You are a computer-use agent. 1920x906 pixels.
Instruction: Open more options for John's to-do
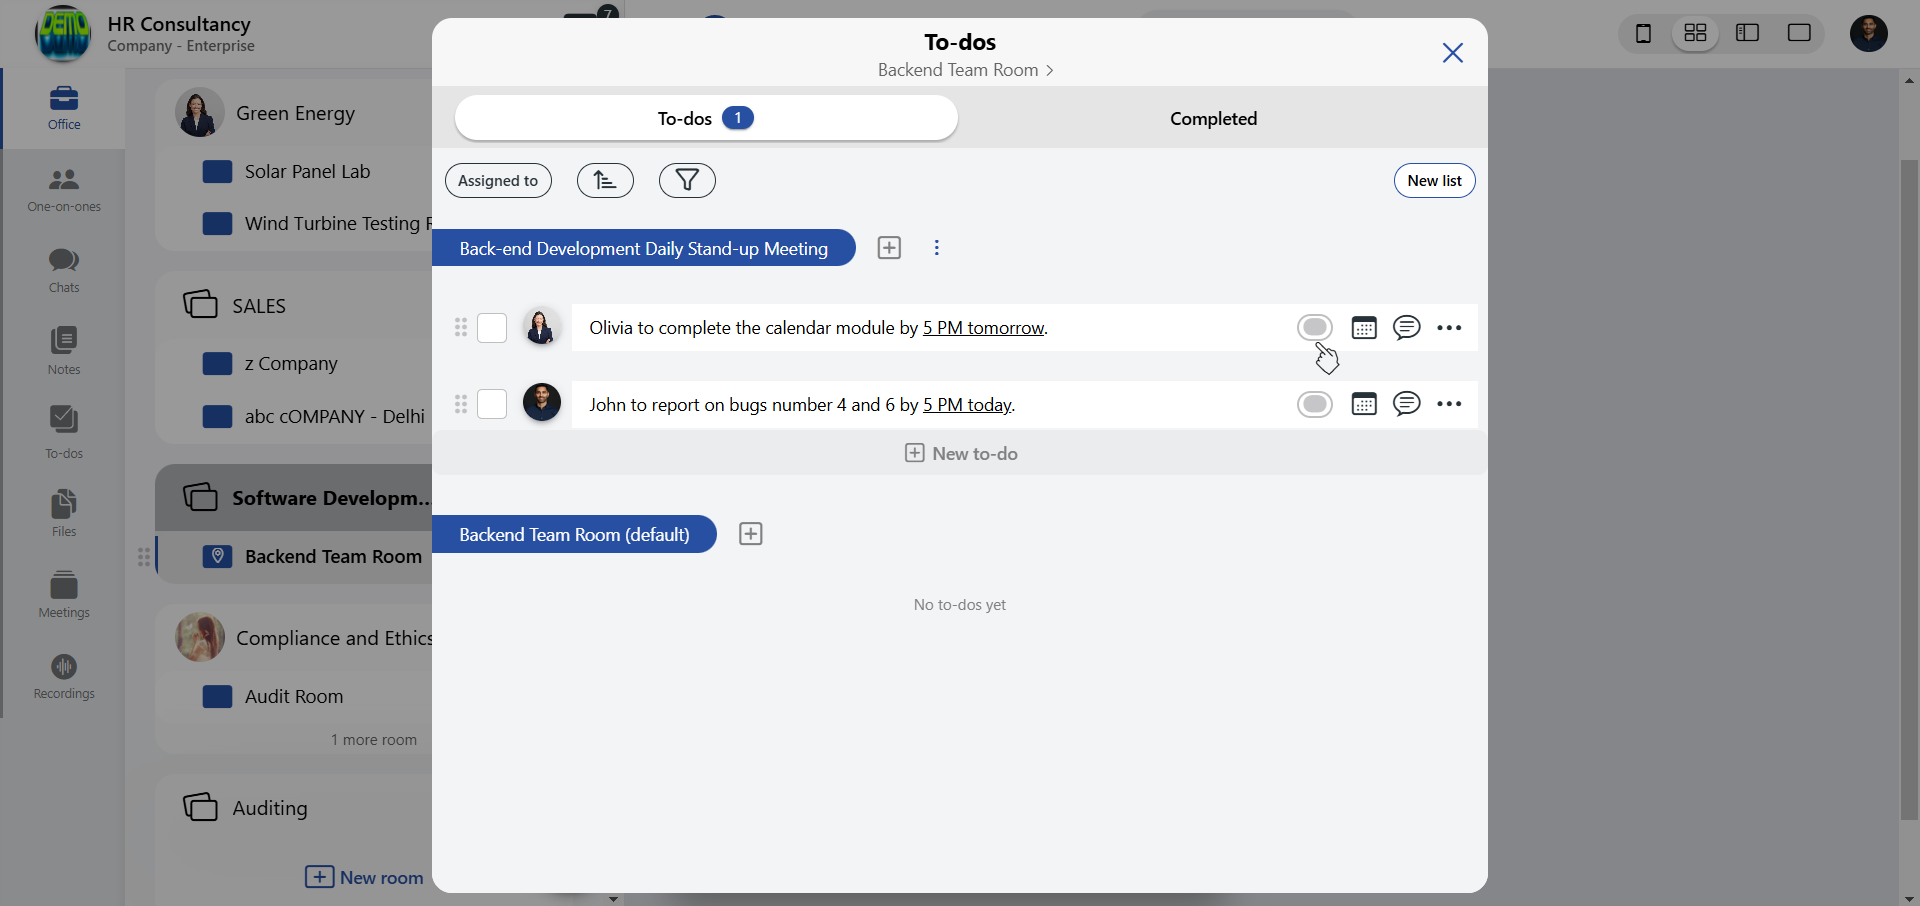coord(1449,404)
